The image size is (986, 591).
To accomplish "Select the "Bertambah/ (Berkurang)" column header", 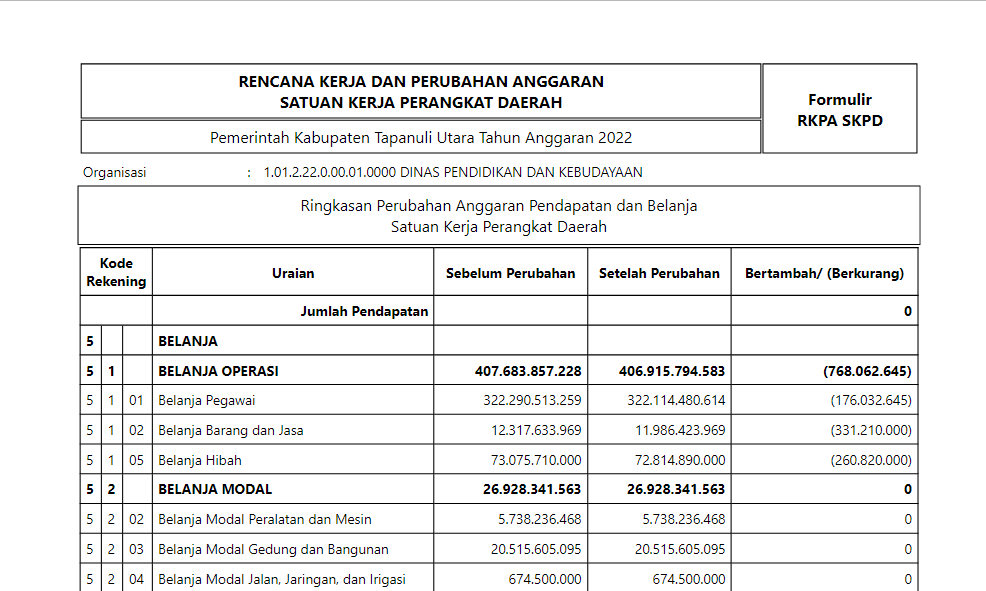I will point(824,273).
